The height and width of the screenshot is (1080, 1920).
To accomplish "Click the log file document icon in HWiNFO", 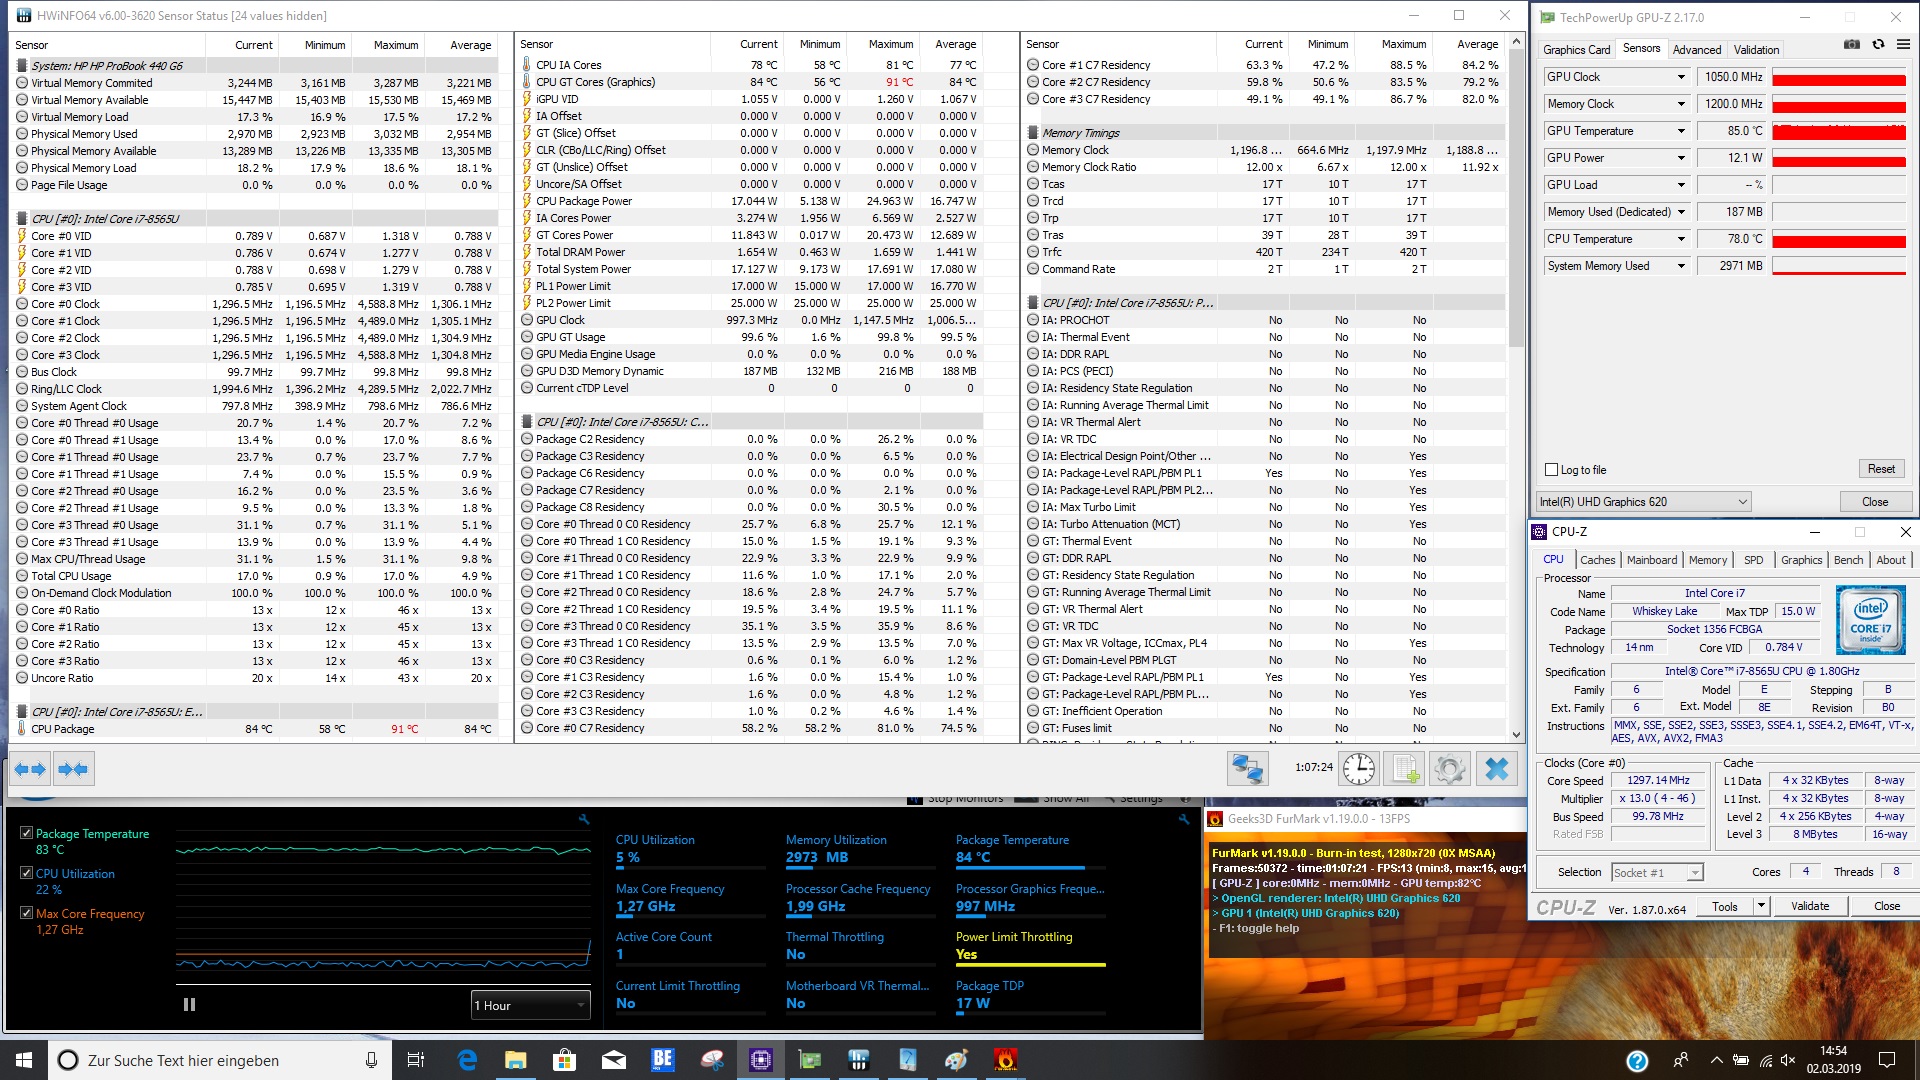I will click(x=1404, y=768).
